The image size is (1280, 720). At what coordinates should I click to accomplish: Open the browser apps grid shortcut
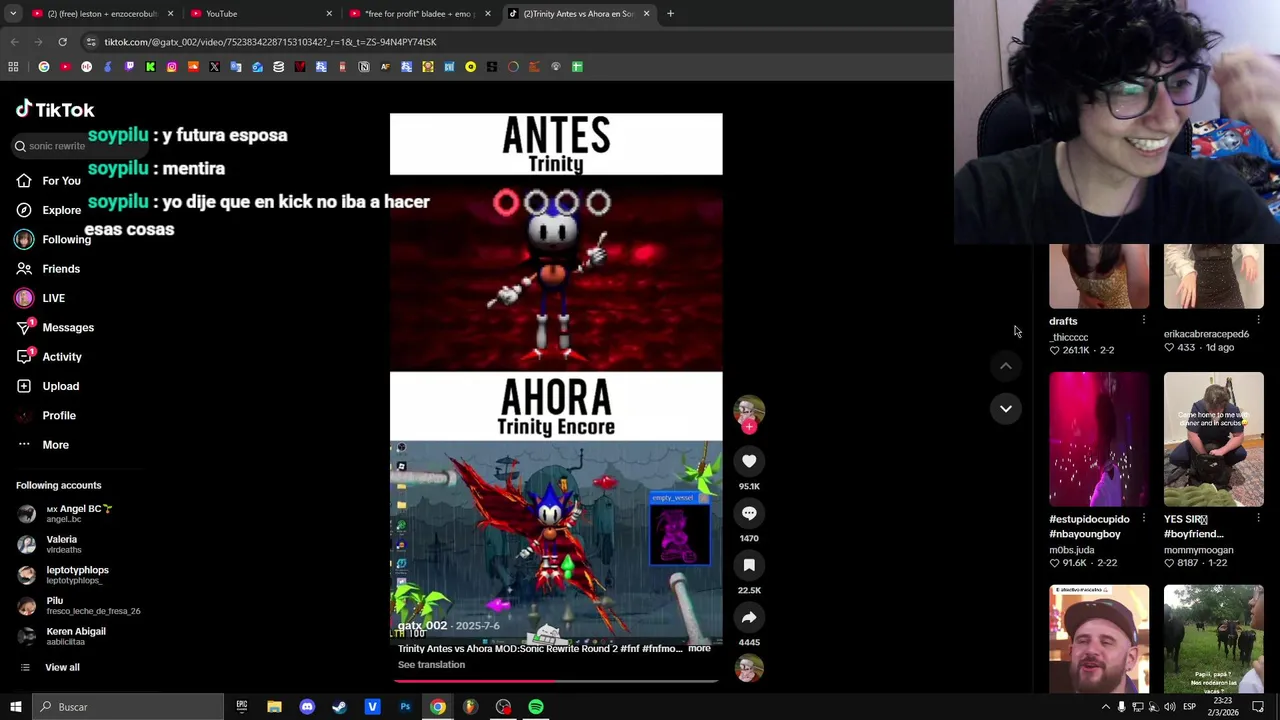point(13,67)
